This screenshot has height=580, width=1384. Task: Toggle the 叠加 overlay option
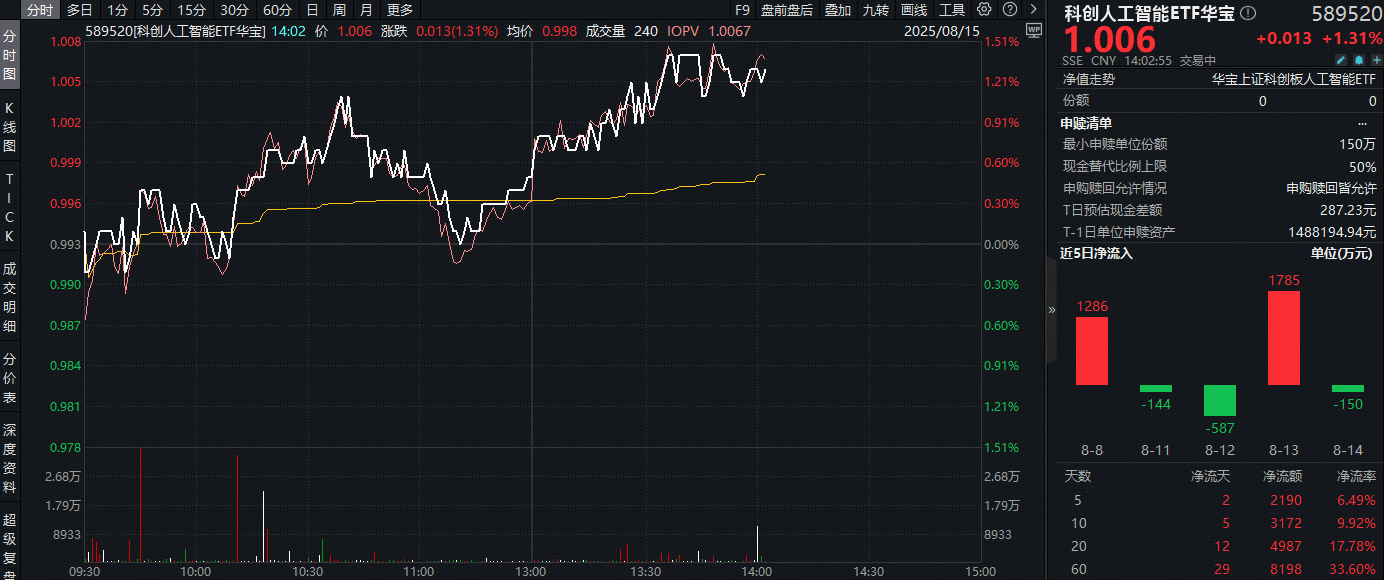[838, 10]
